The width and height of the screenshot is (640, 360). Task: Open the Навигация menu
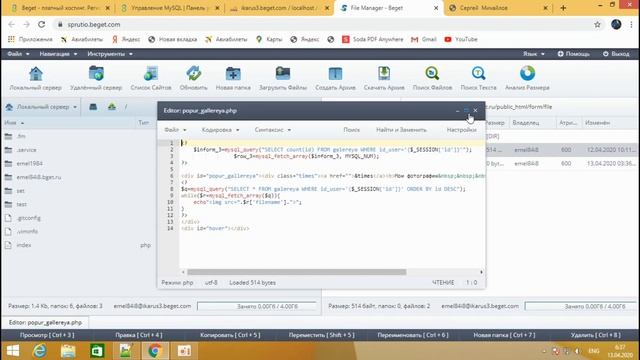(x=58, y=54)
